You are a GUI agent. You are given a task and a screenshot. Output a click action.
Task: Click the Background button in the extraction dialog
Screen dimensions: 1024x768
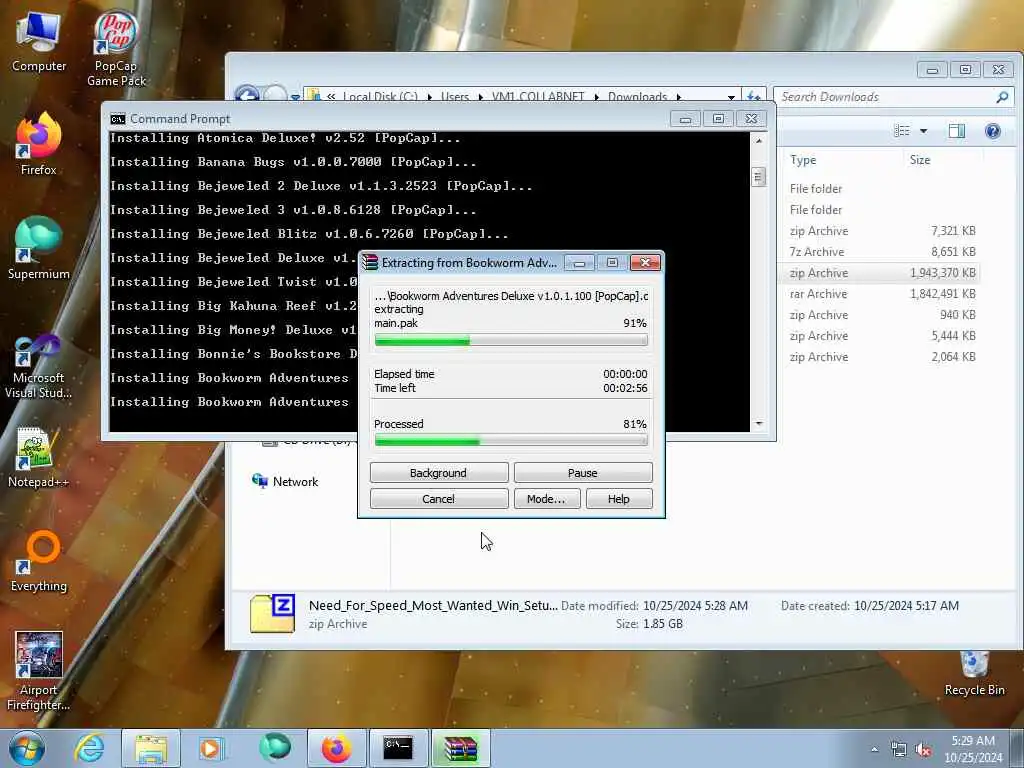[439, 473]
